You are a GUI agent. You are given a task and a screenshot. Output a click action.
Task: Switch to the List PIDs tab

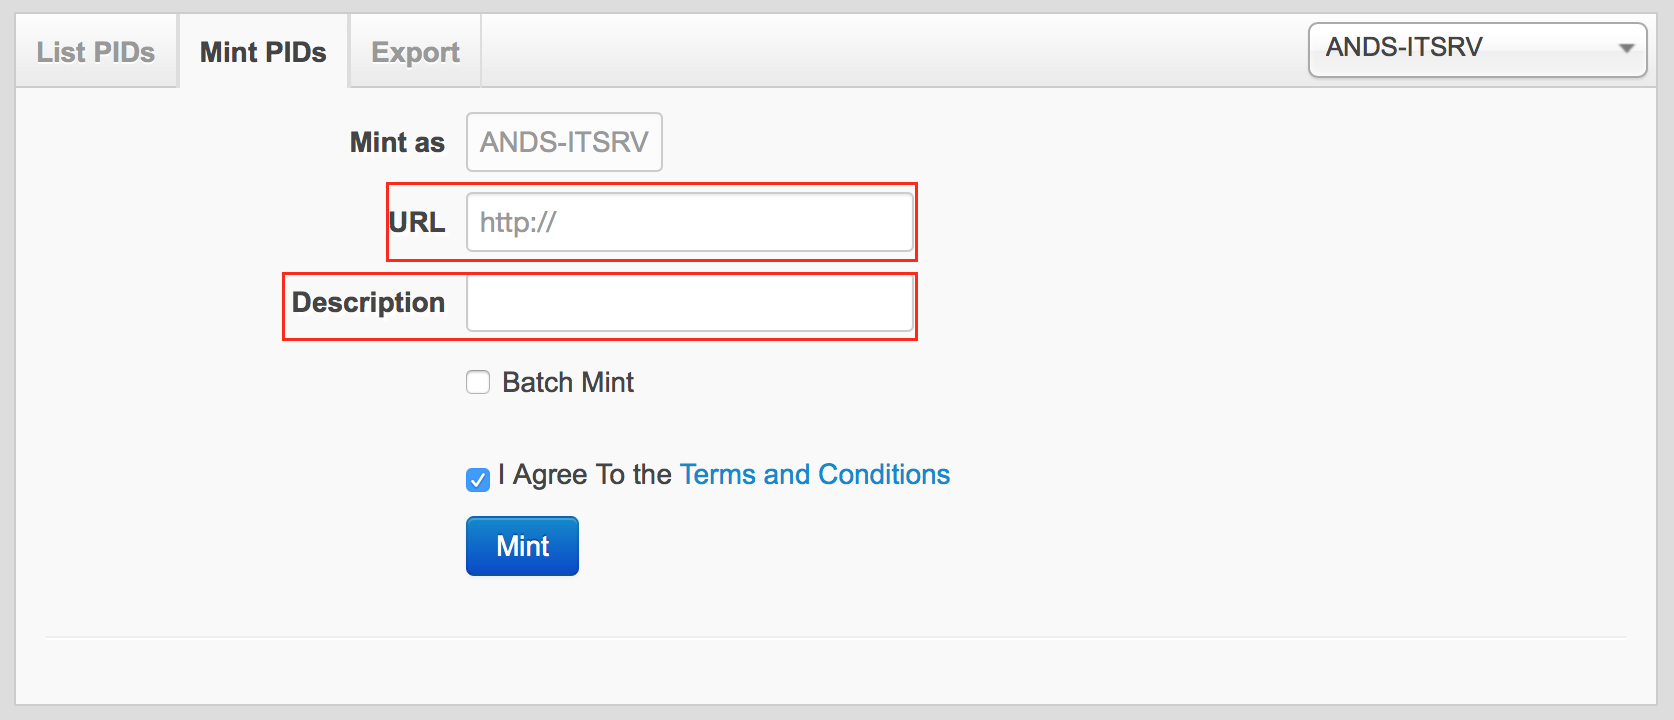[96, 52]
